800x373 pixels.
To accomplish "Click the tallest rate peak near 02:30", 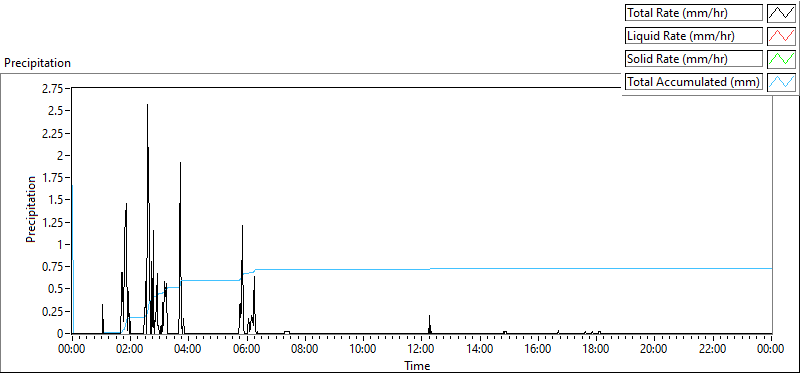I will click(x=147, y=106).
